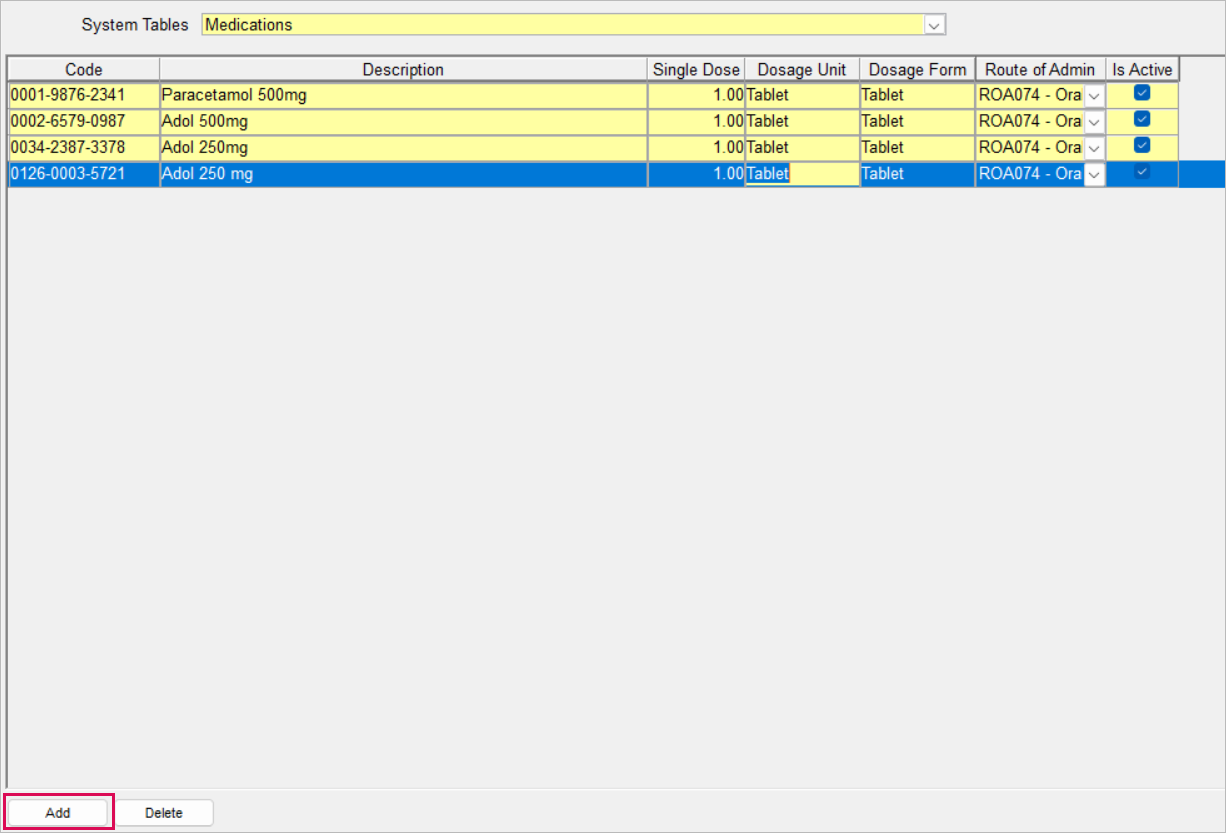This screenshot has height=833, width=1226.
Task: Click the Route of Admin column header
Action: (1040, 69)
